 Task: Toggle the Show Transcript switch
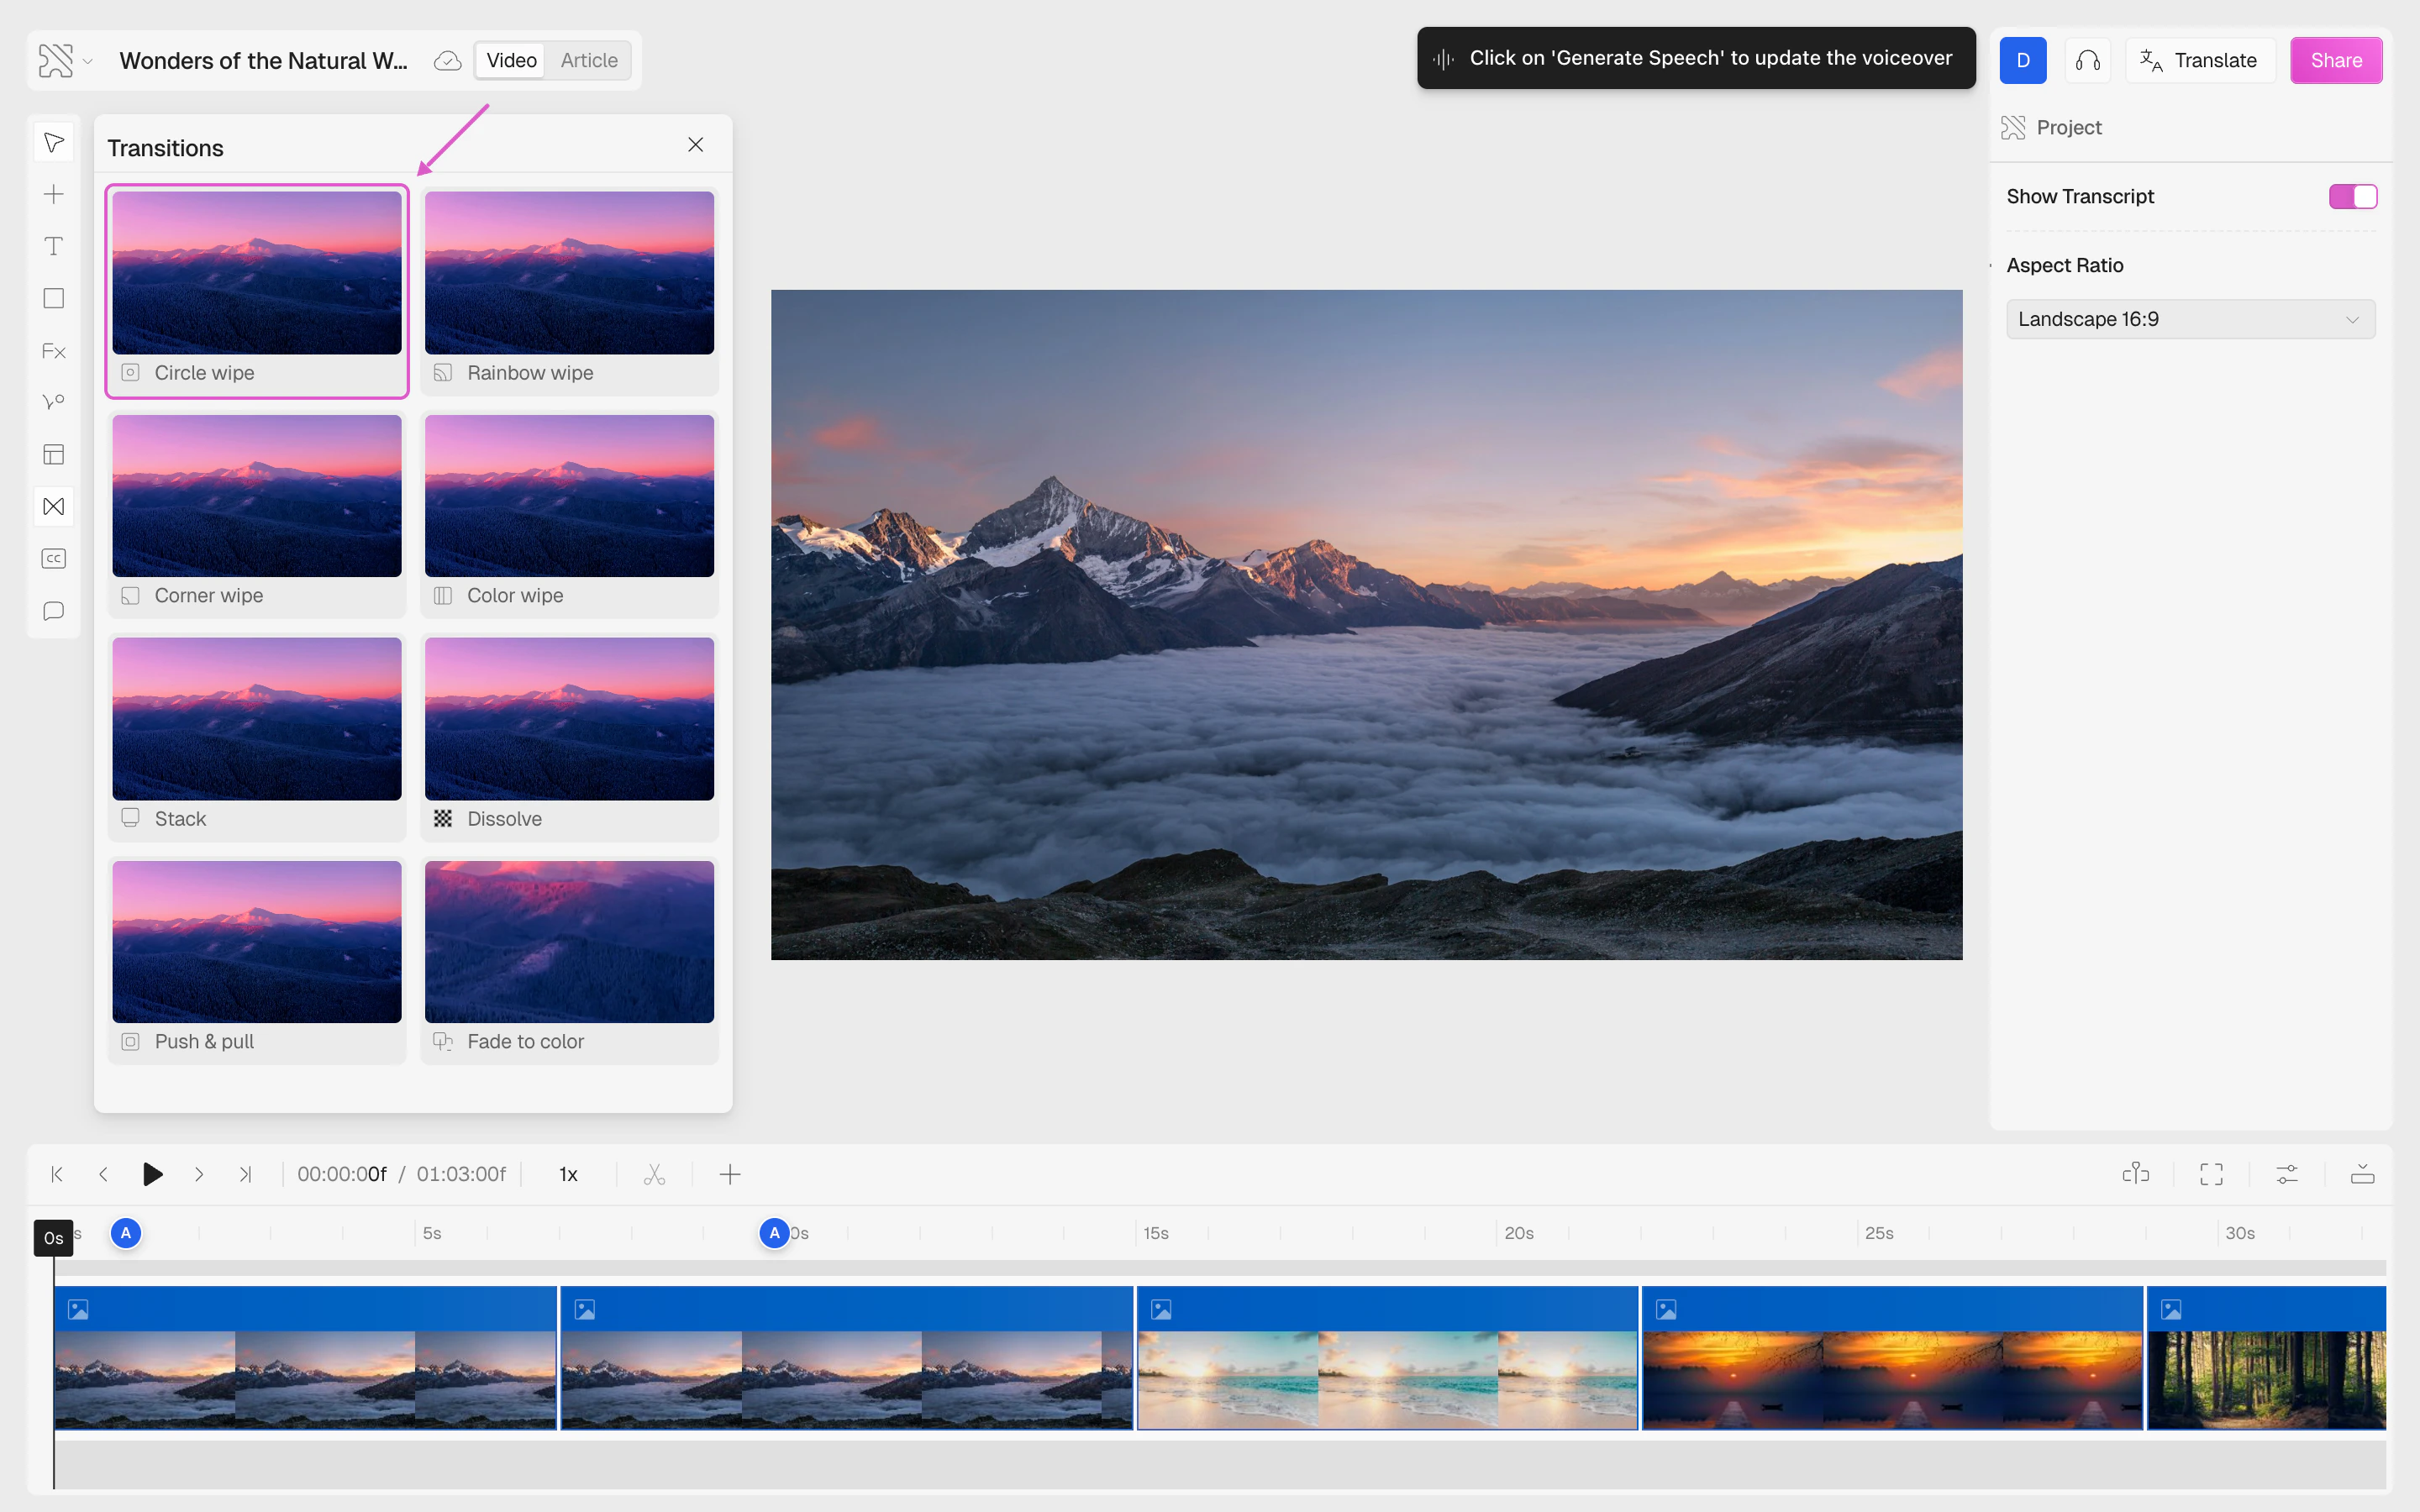coord(2352,196)
